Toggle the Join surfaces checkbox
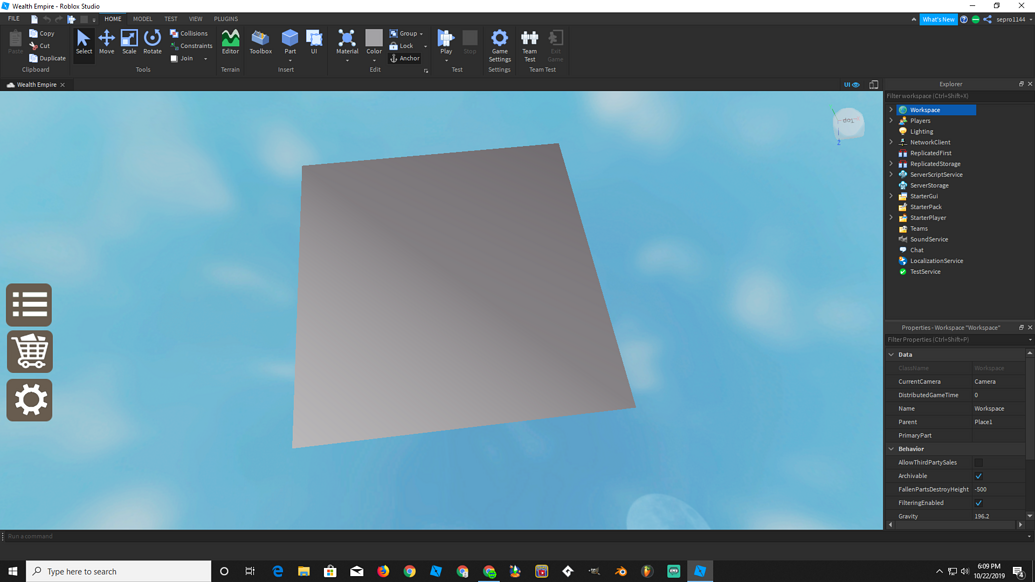The image size is (1035, 582). (174, 58)
